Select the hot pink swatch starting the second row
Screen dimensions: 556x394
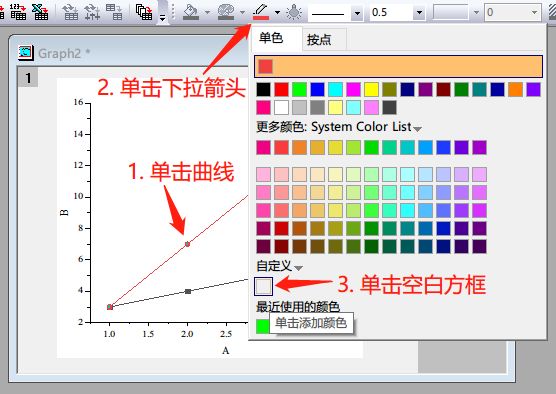point(263,107)
